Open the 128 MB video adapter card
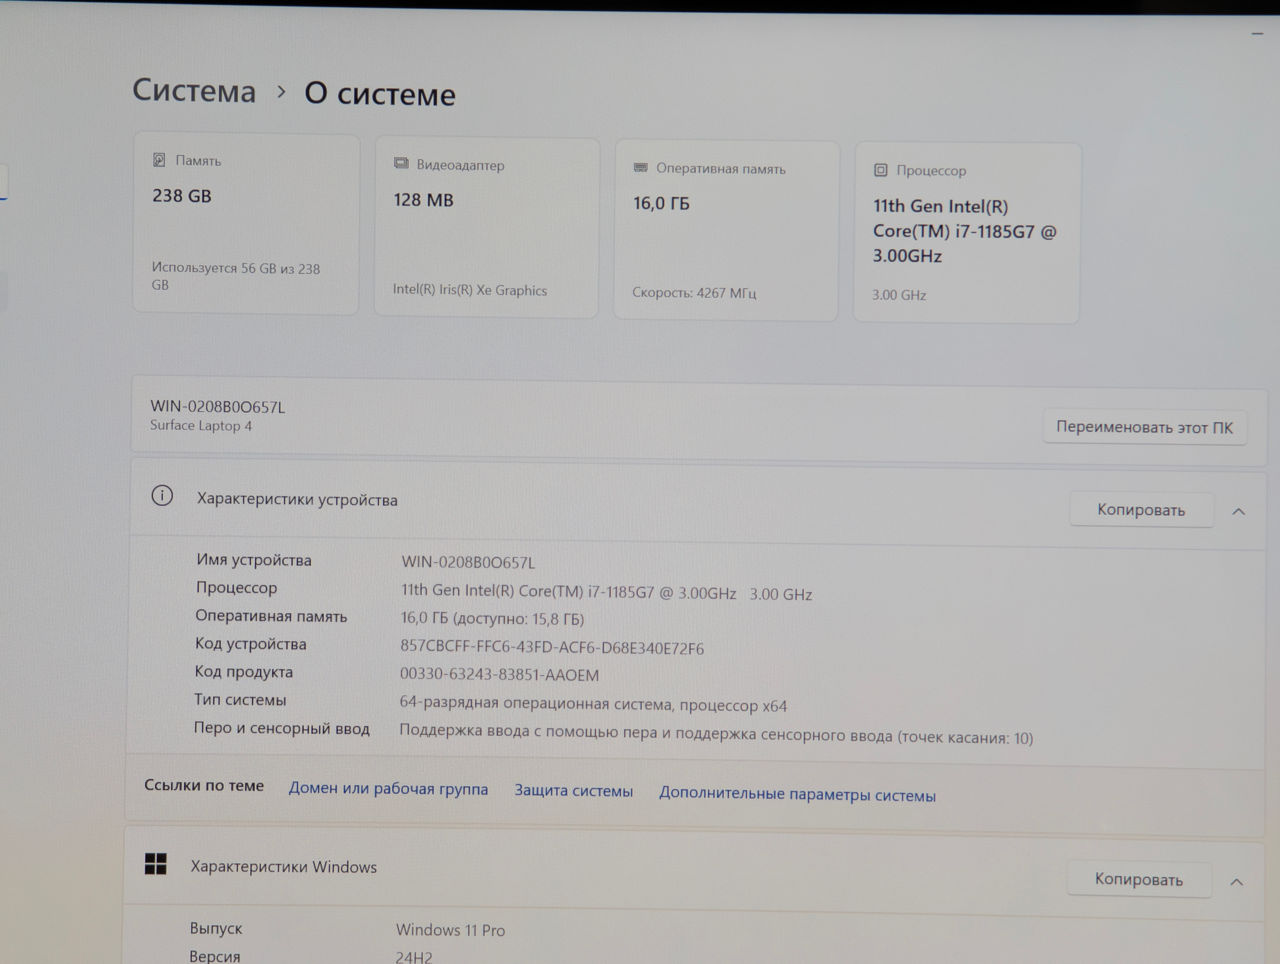The image size is (1280, 964). tap(487, 228)
